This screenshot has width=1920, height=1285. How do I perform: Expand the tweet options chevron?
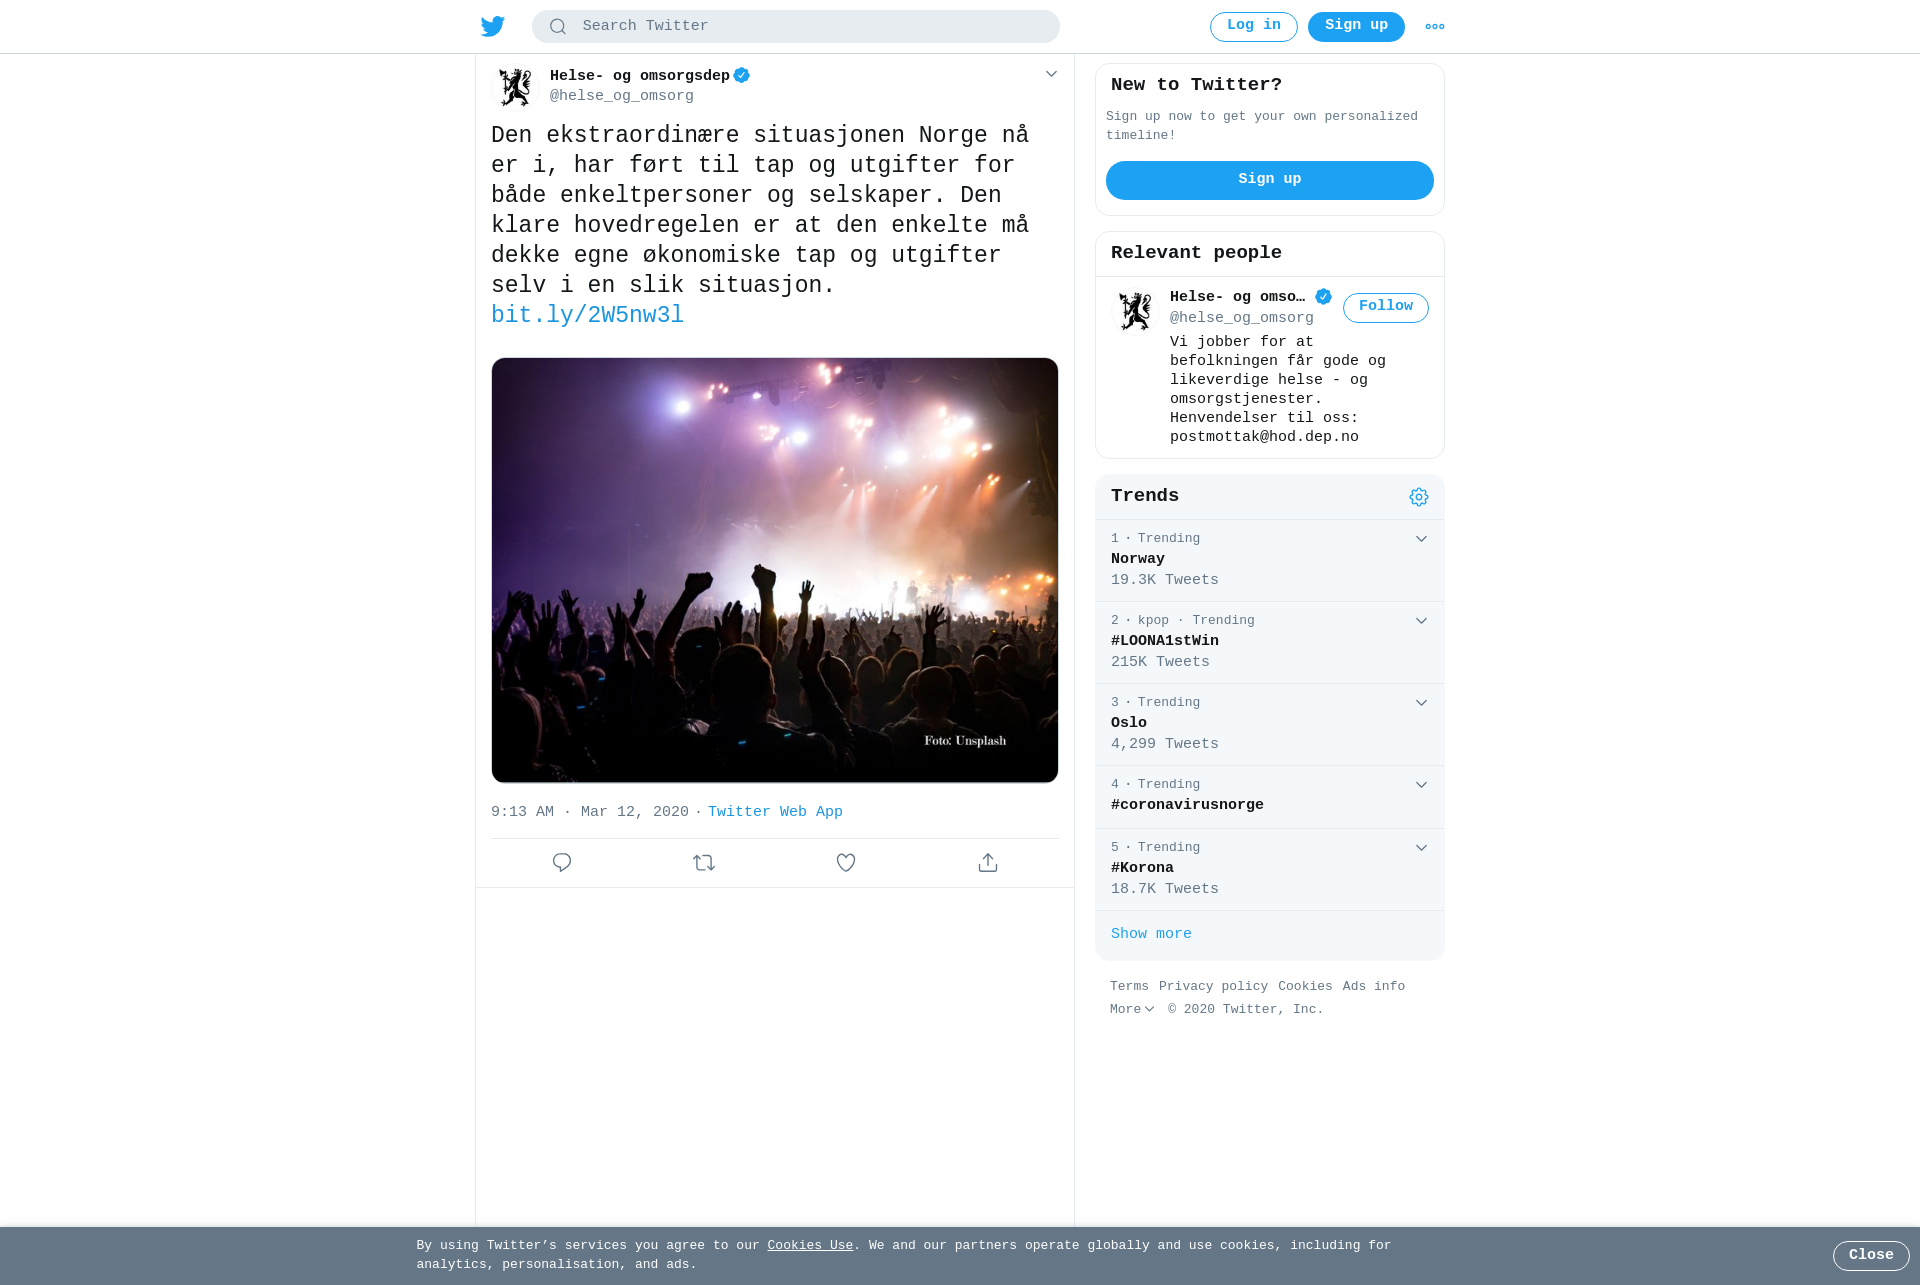click(1051, 74)
